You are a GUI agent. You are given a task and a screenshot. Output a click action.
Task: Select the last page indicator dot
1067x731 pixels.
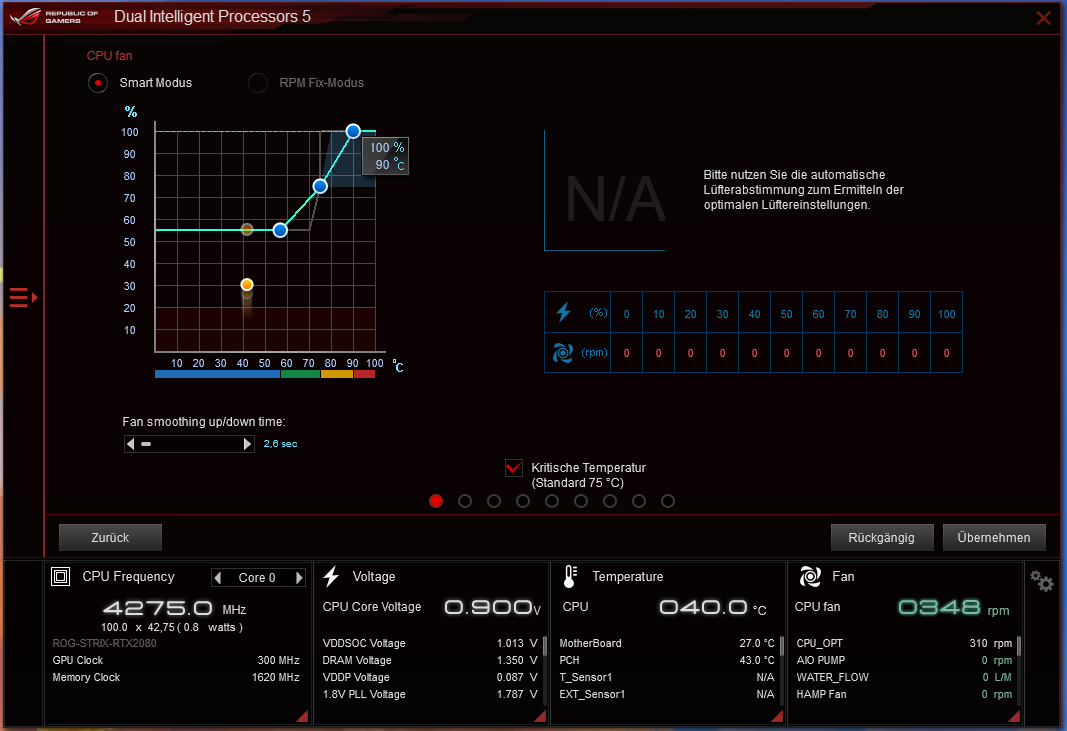(668, 501)
